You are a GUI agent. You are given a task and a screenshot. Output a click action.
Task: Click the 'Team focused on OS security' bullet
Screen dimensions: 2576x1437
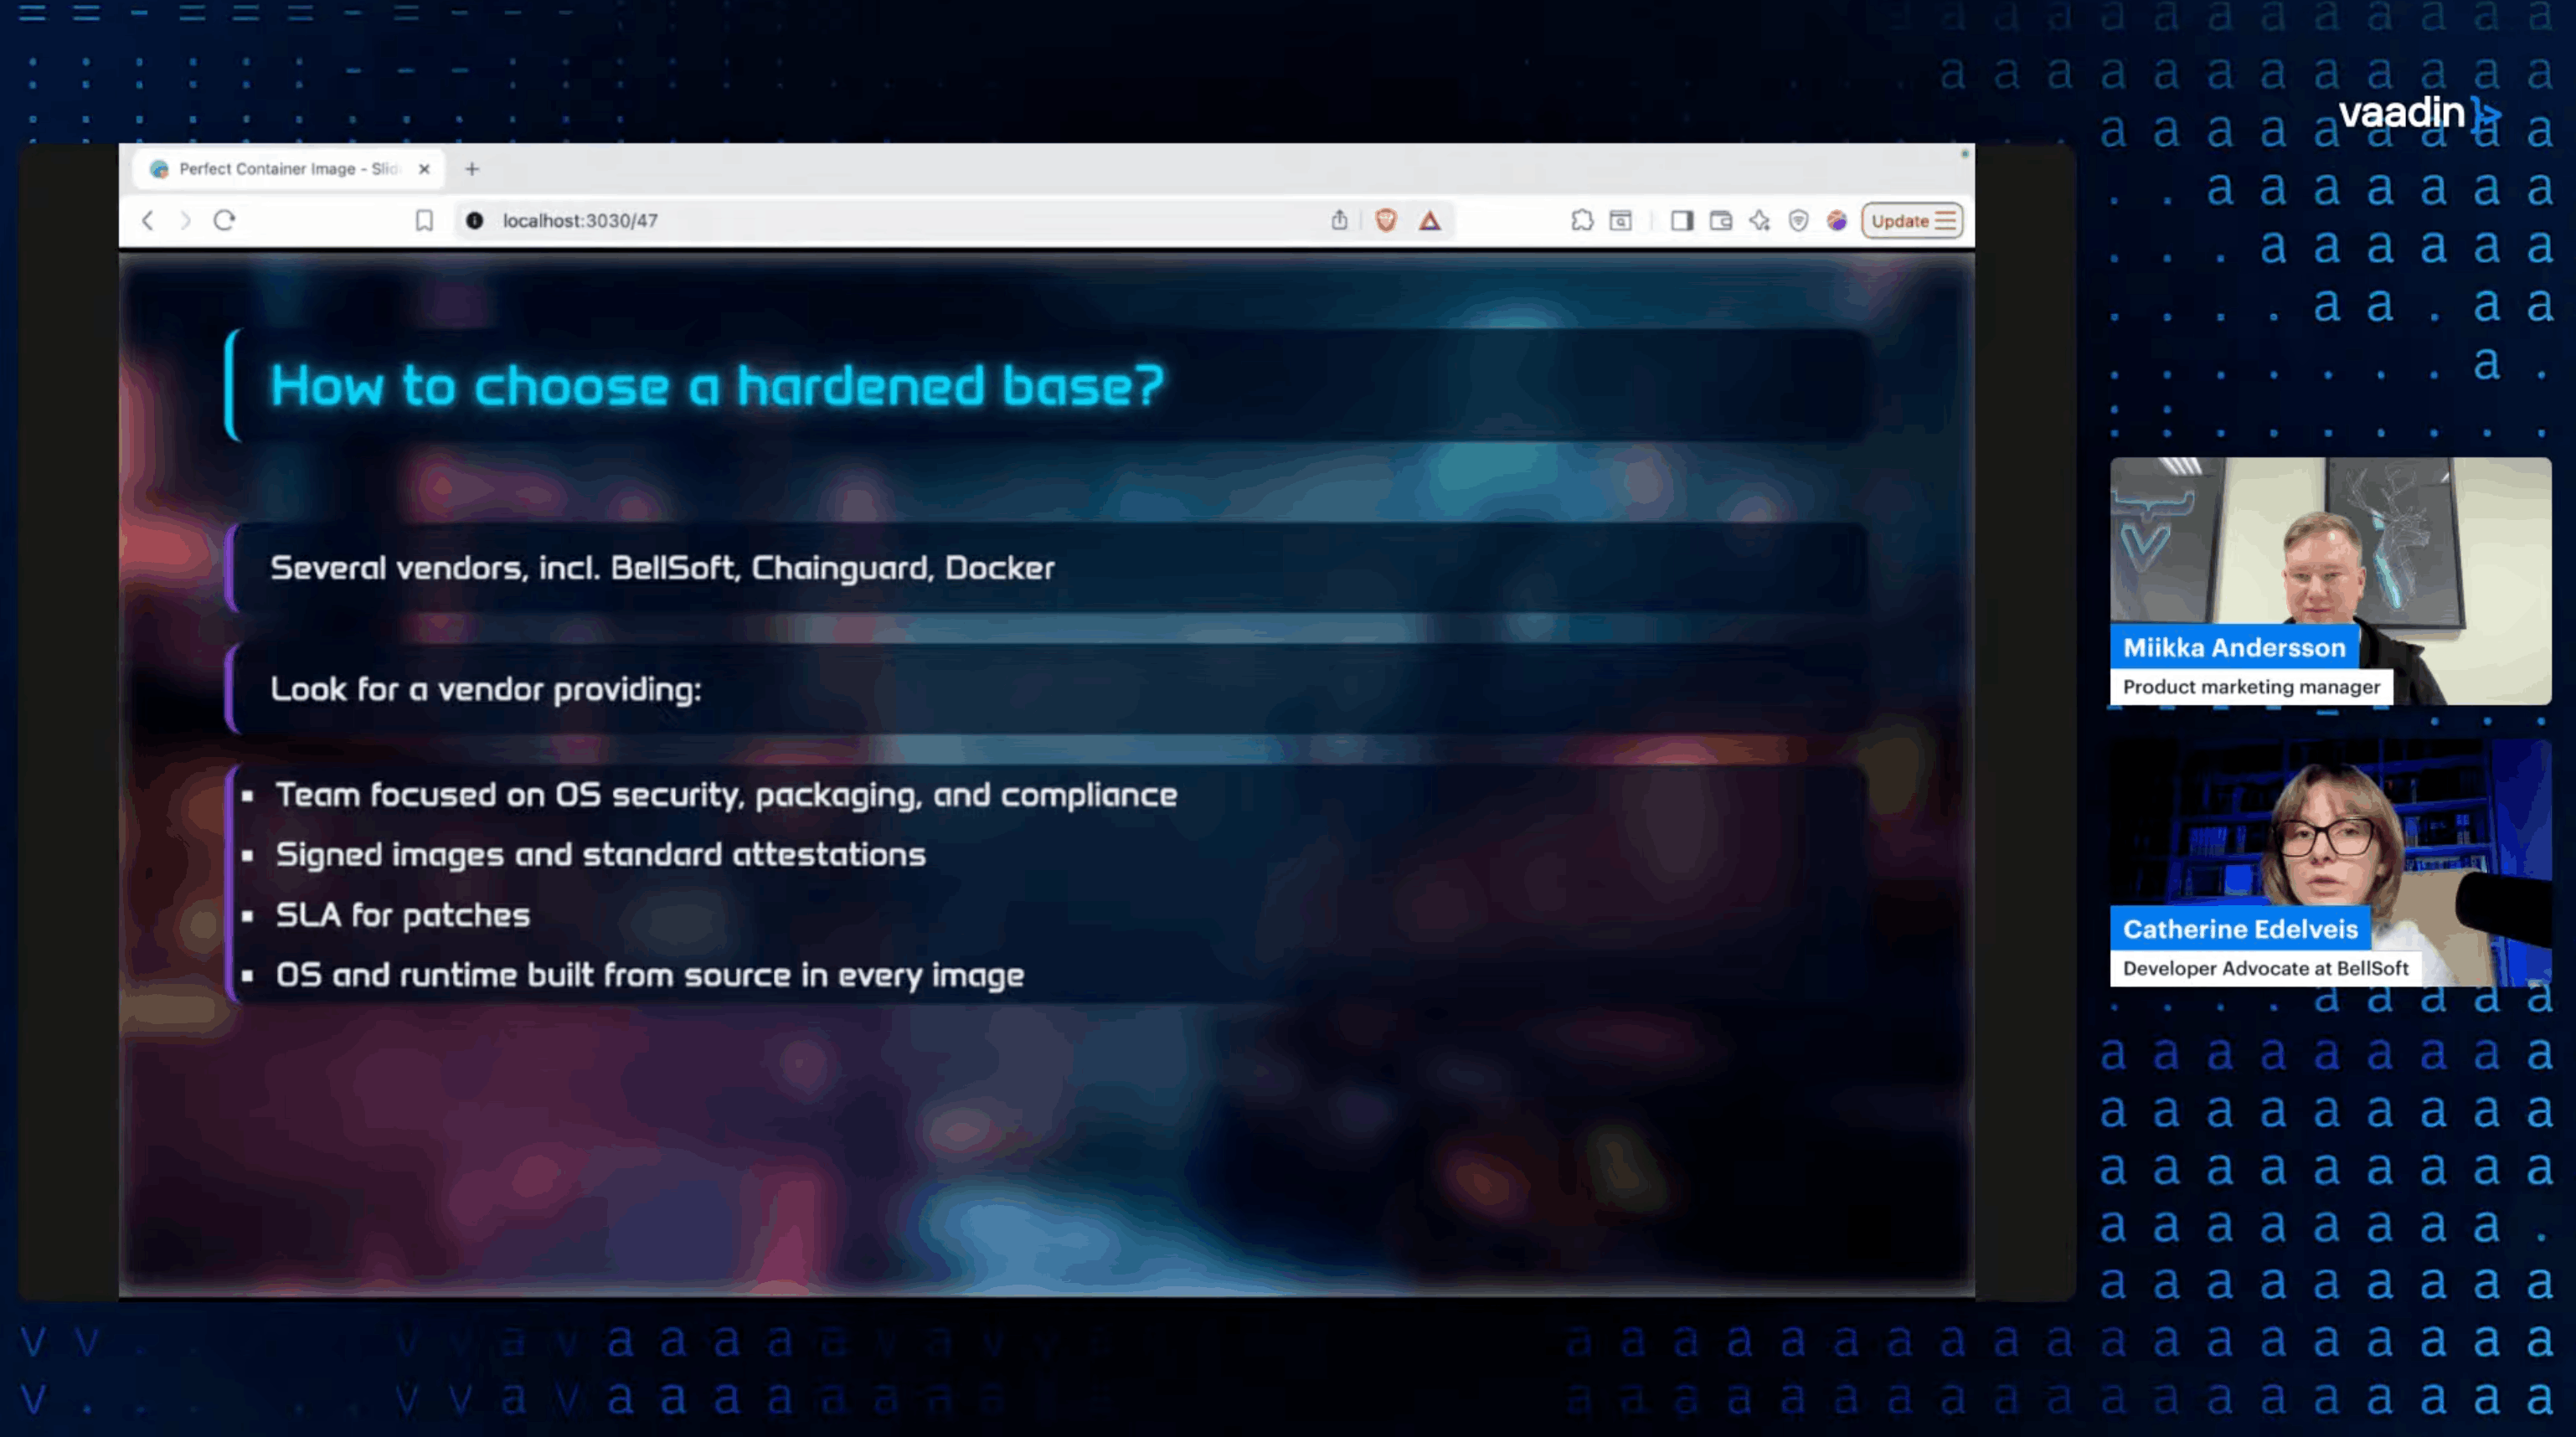726,795
